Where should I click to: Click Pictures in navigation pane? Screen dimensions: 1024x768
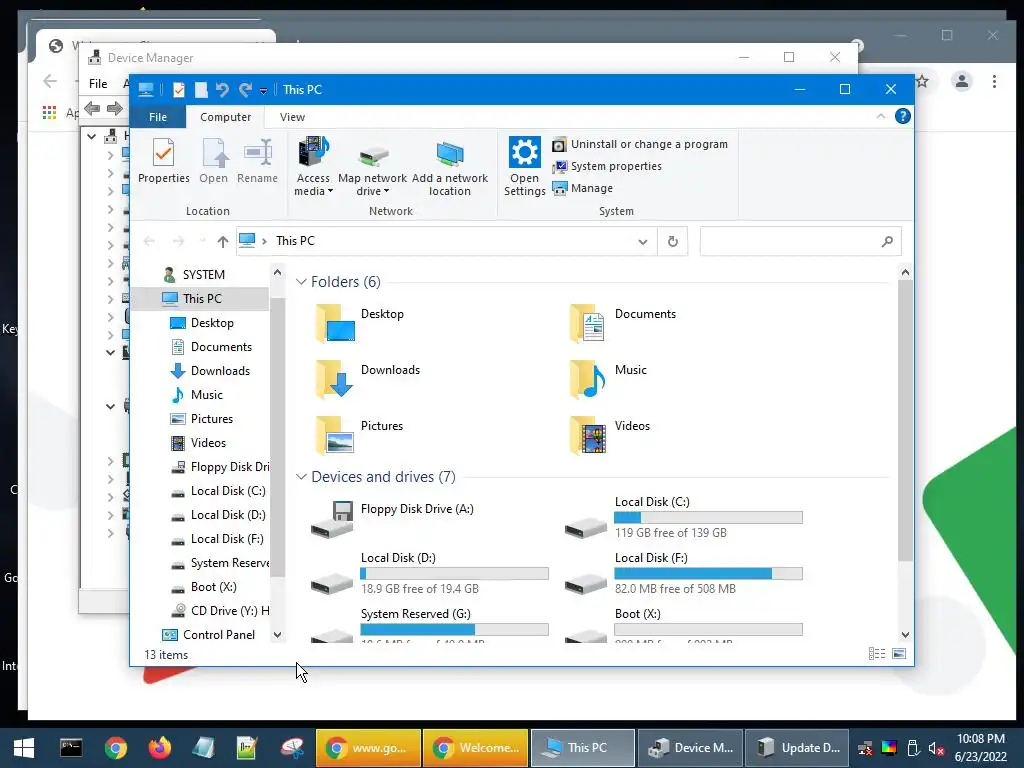click(212, 419)
